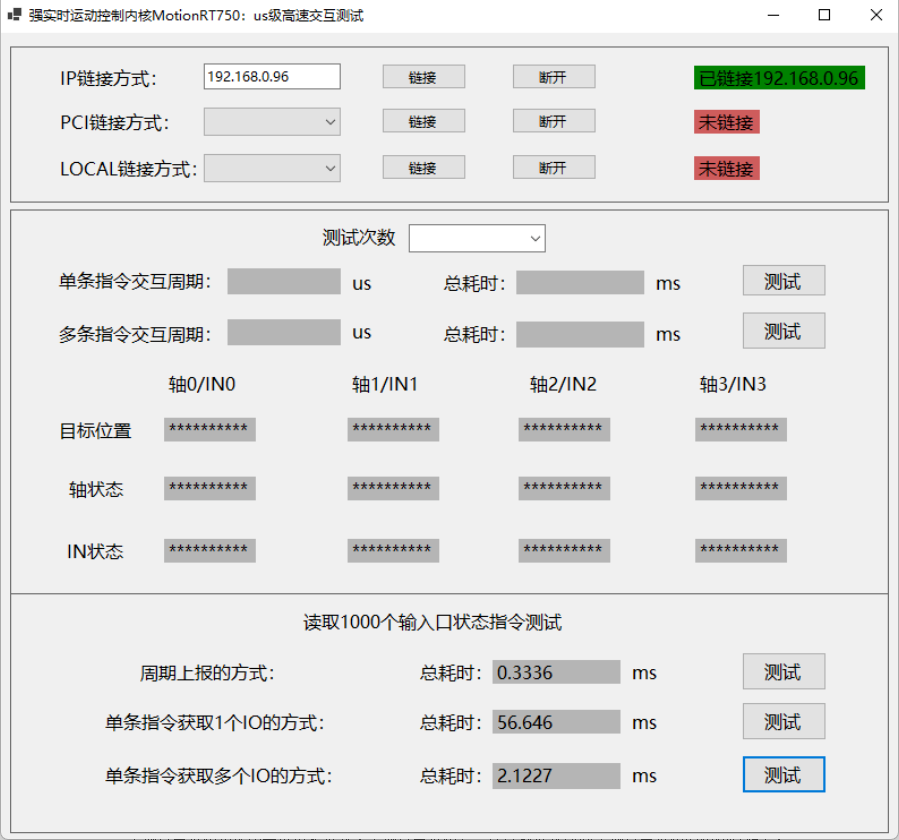Viewport: 899px width, 840px height.
Task: Click 链接 button in PCI链接方式 row
Action: pos(423,121)
